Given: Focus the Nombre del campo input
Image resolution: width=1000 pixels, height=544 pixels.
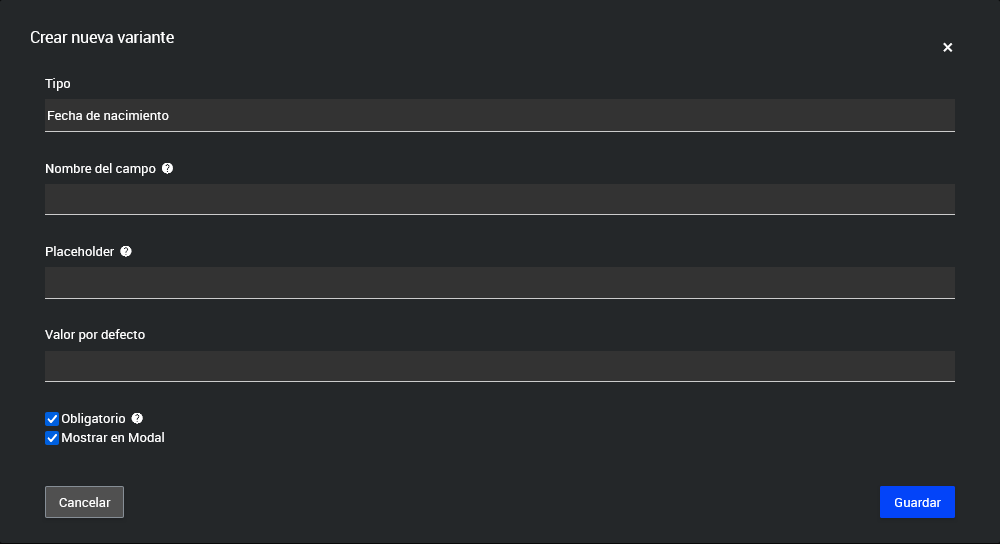Looking at the screenshot, I should pos(500,199).
